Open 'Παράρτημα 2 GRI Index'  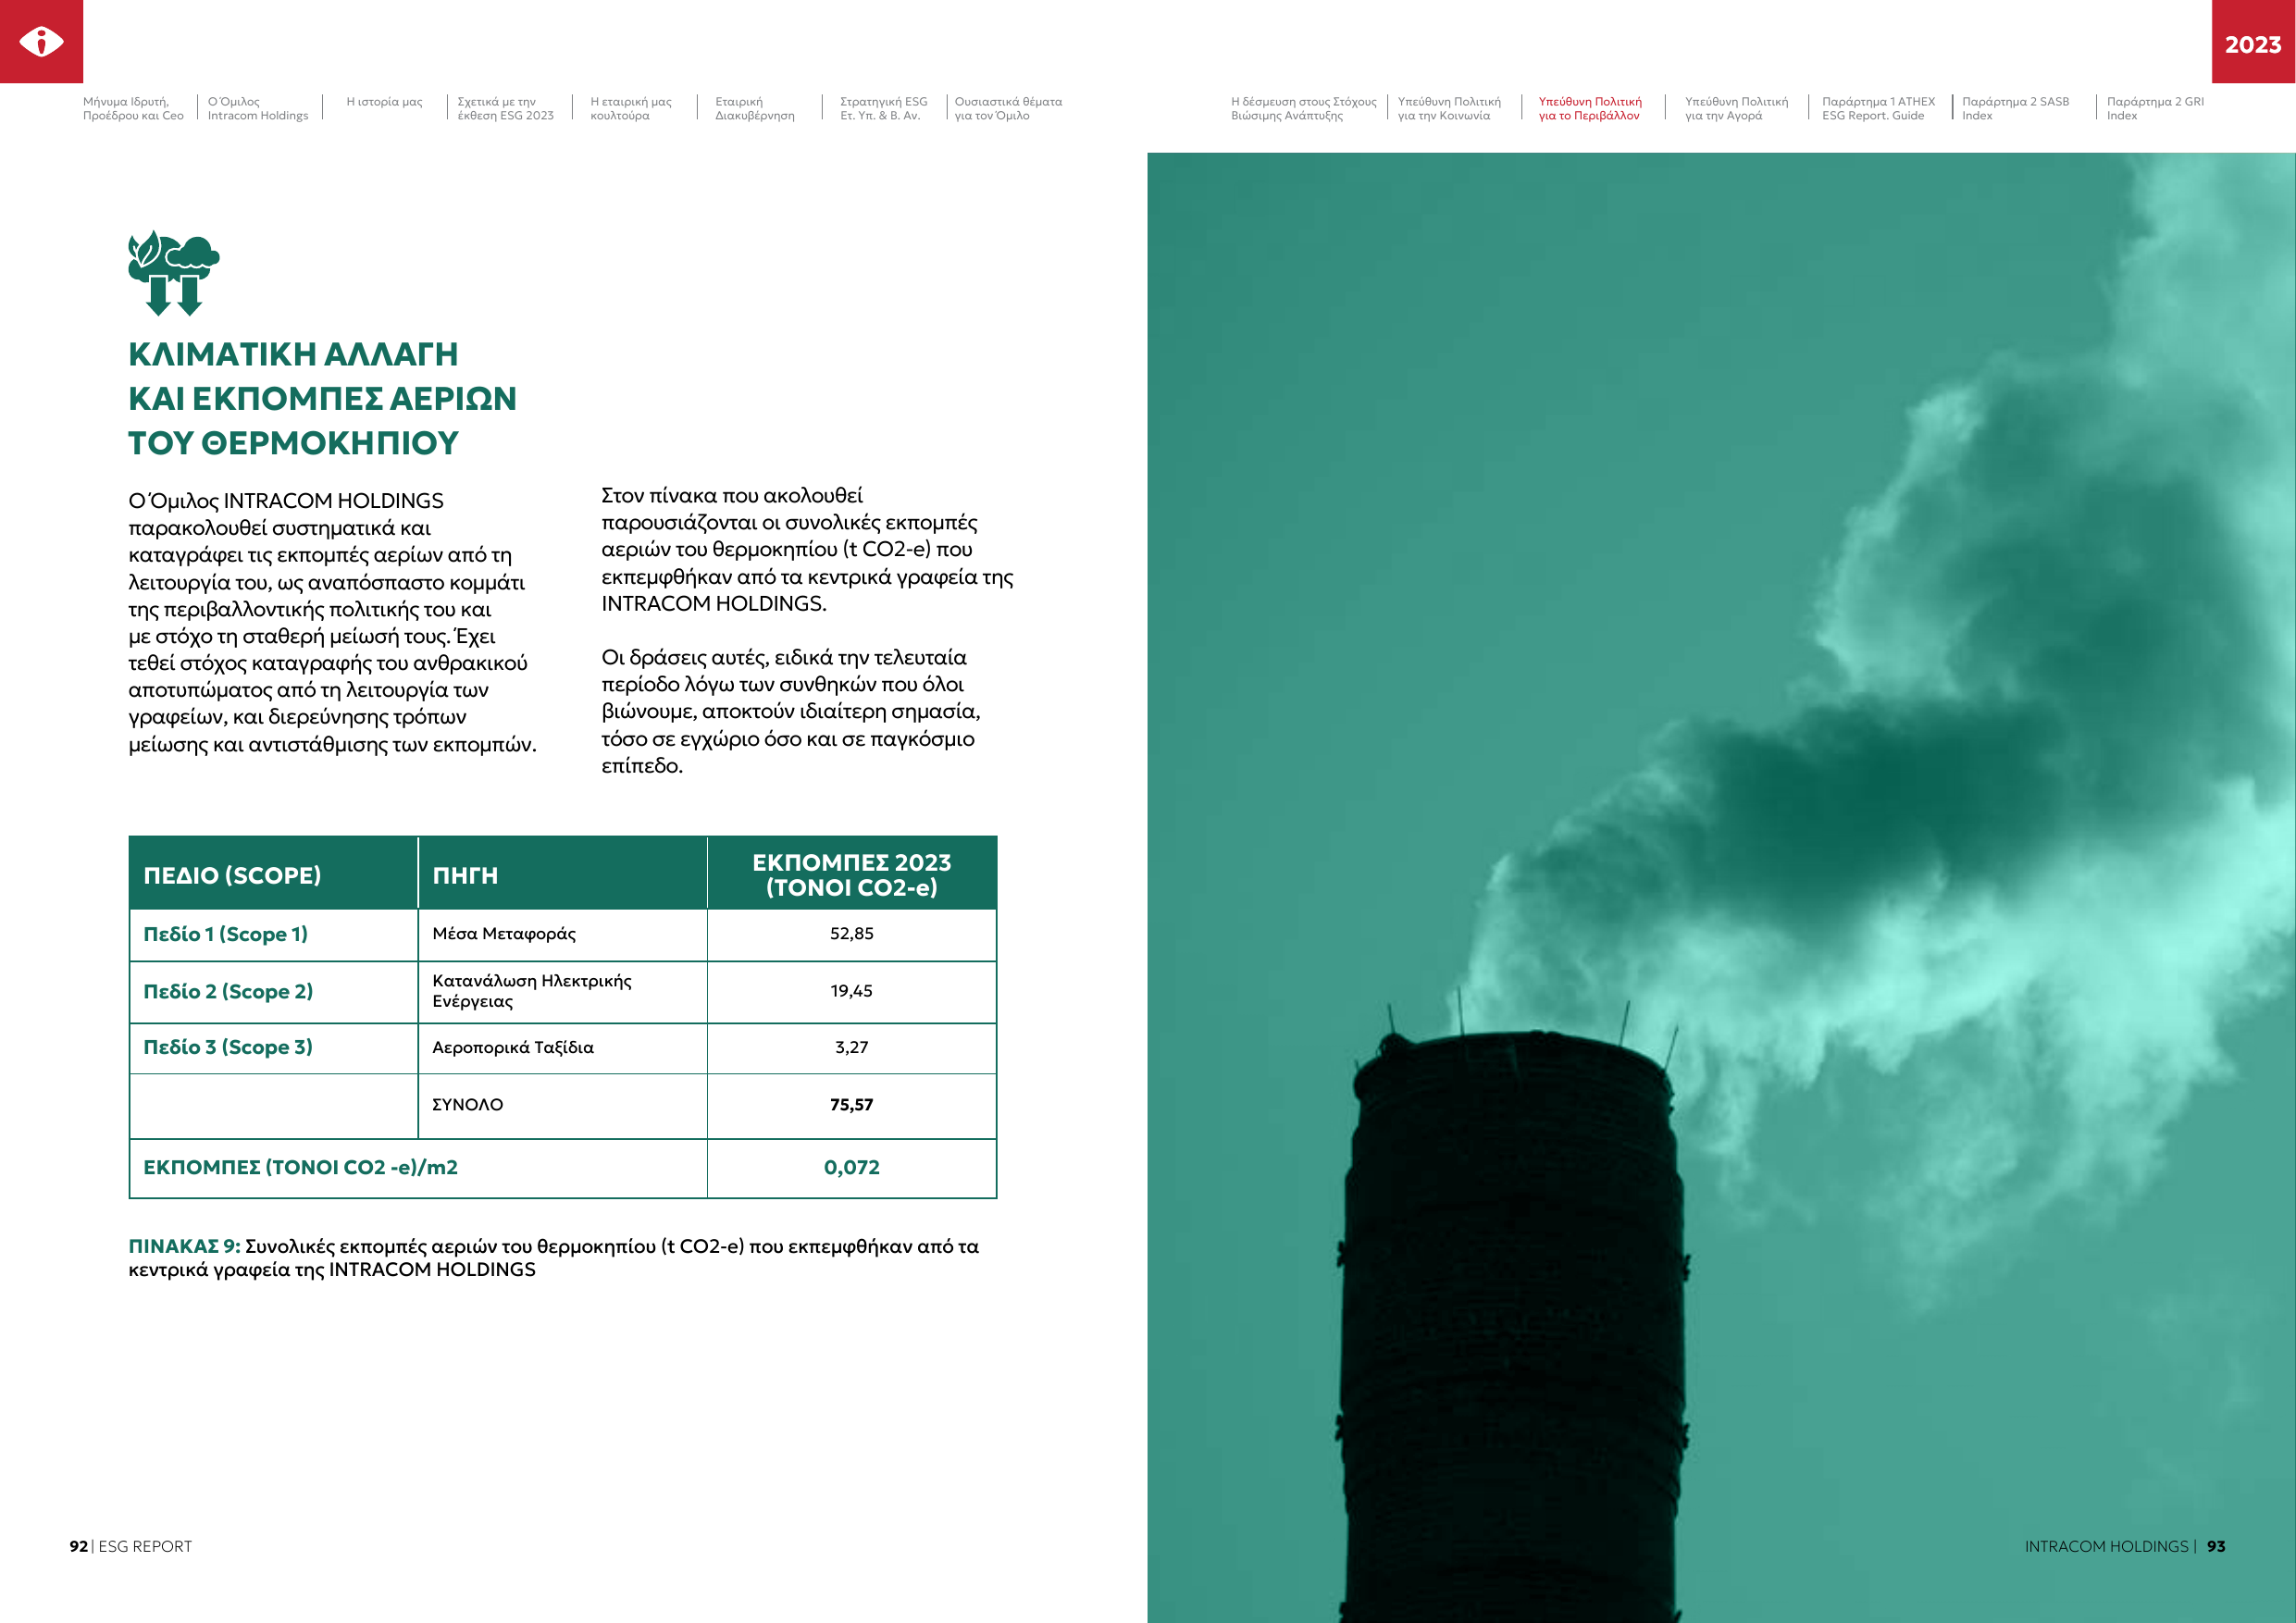click(x=2155, y=108)
